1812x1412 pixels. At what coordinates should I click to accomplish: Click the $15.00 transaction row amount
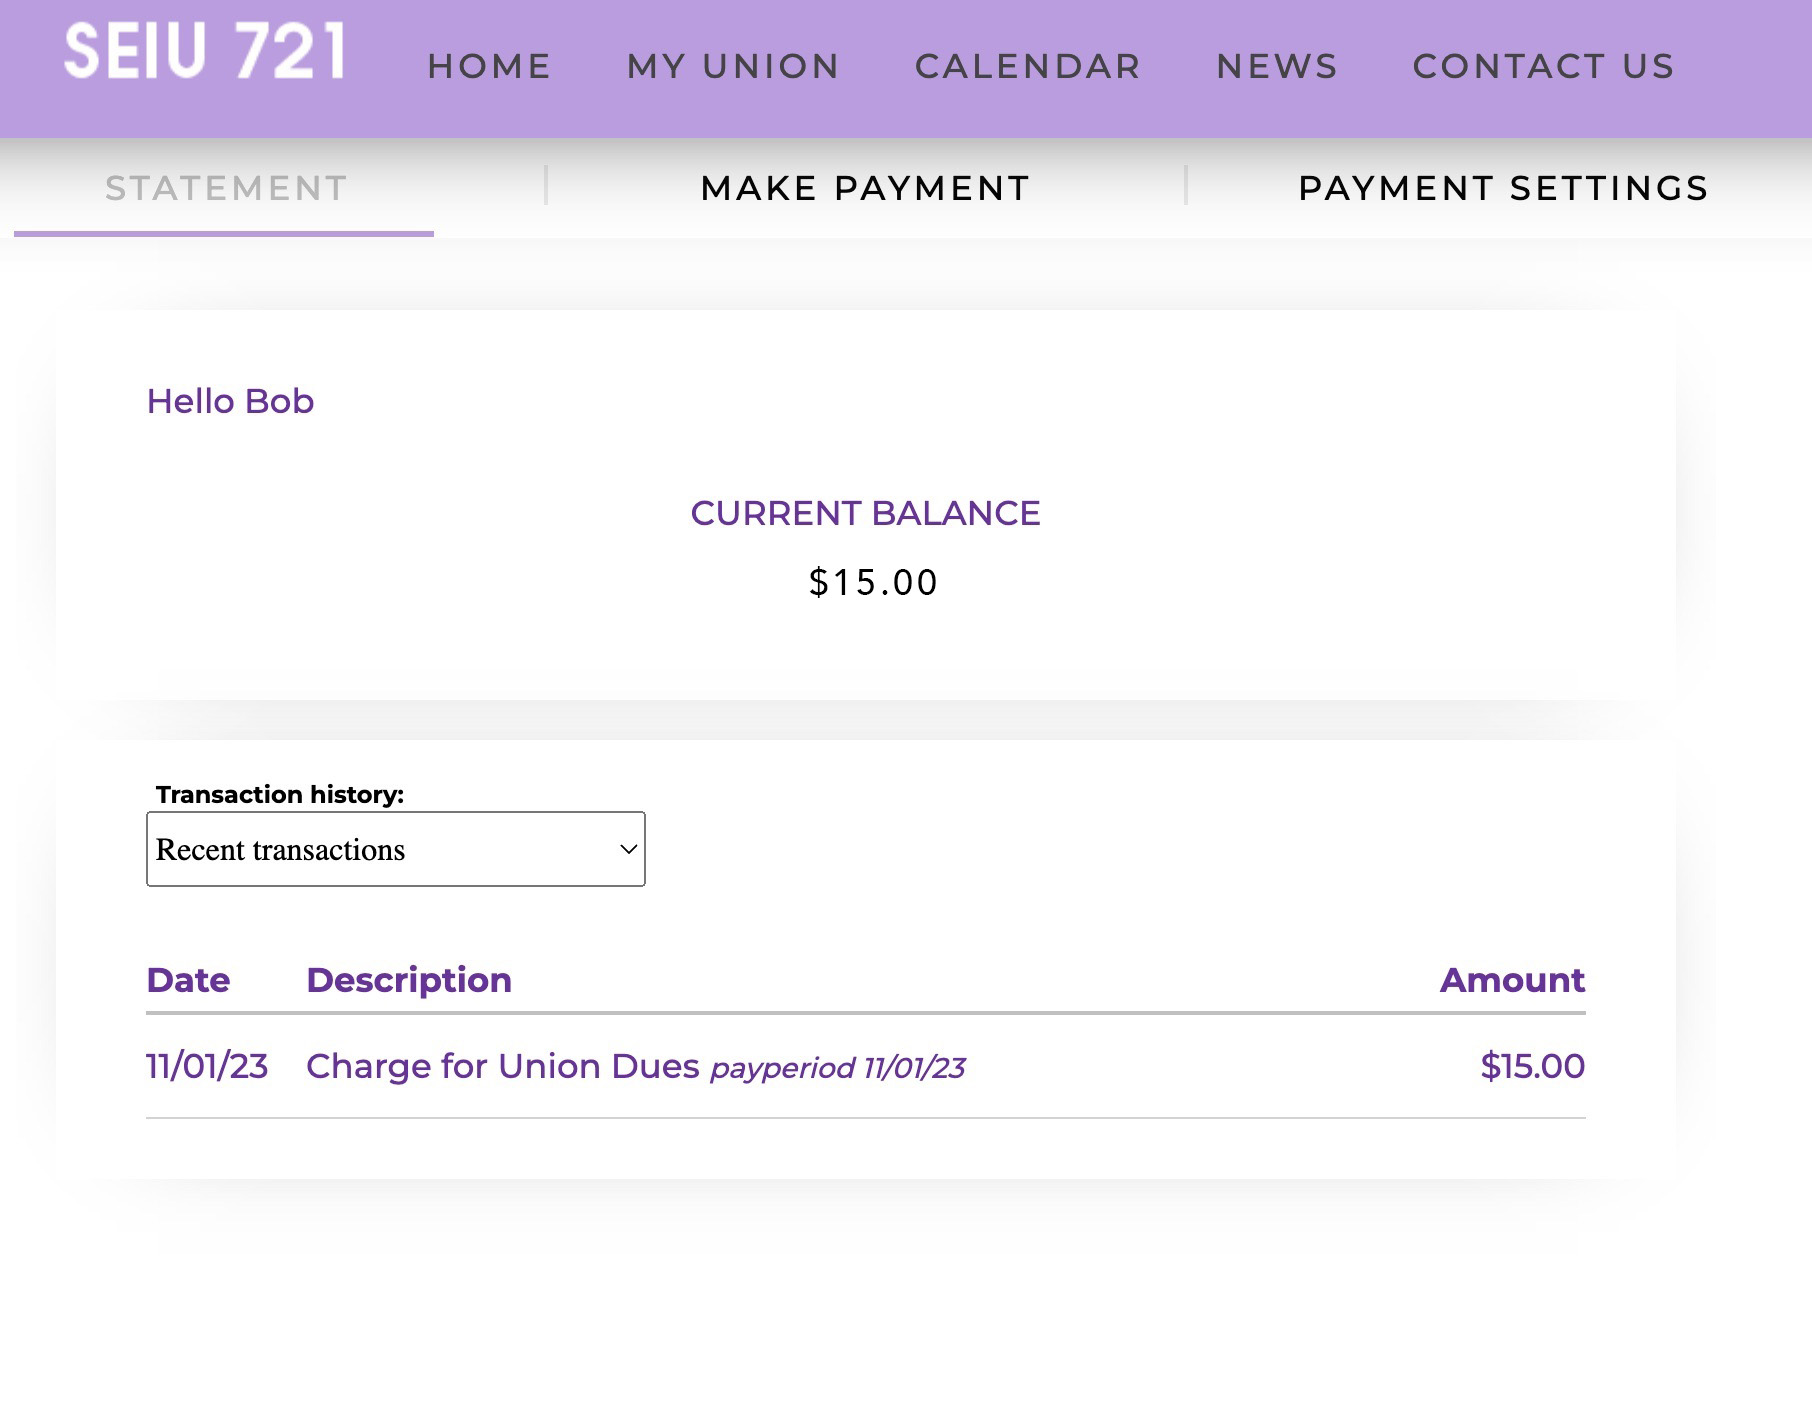pyautogui.click(x=1532, y=1066)
